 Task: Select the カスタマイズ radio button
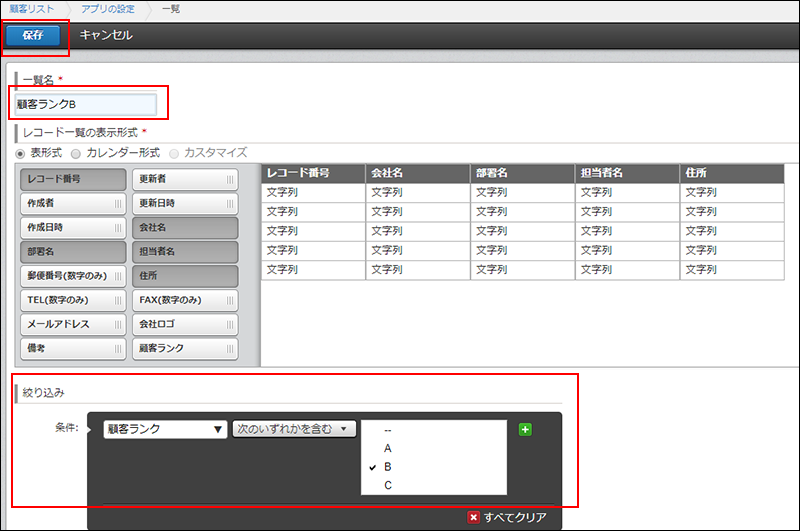[175, 153]
